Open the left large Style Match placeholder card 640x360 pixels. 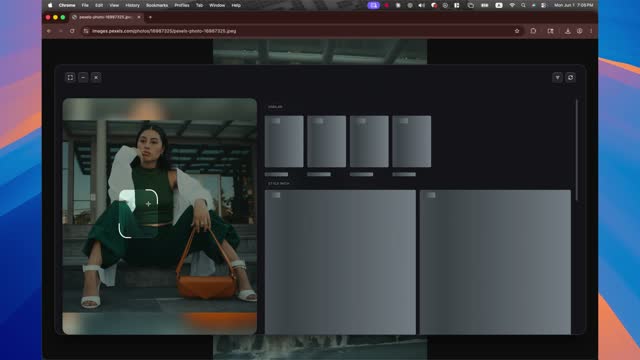(x=340, y=262)
